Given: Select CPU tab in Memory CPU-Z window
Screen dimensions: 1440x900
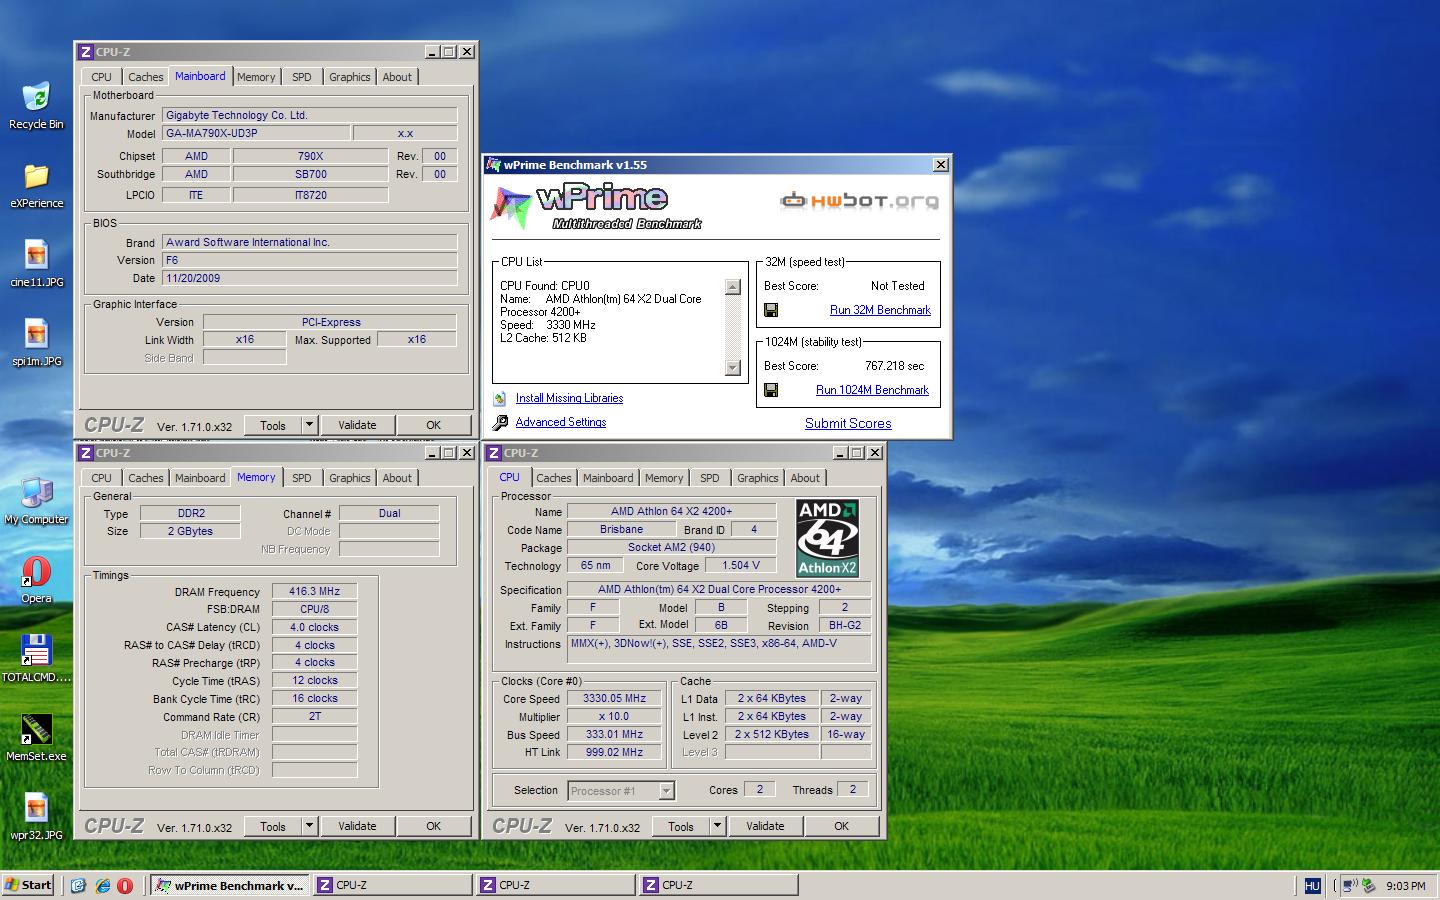Looking at the screenshot, I should pos(102,478).
